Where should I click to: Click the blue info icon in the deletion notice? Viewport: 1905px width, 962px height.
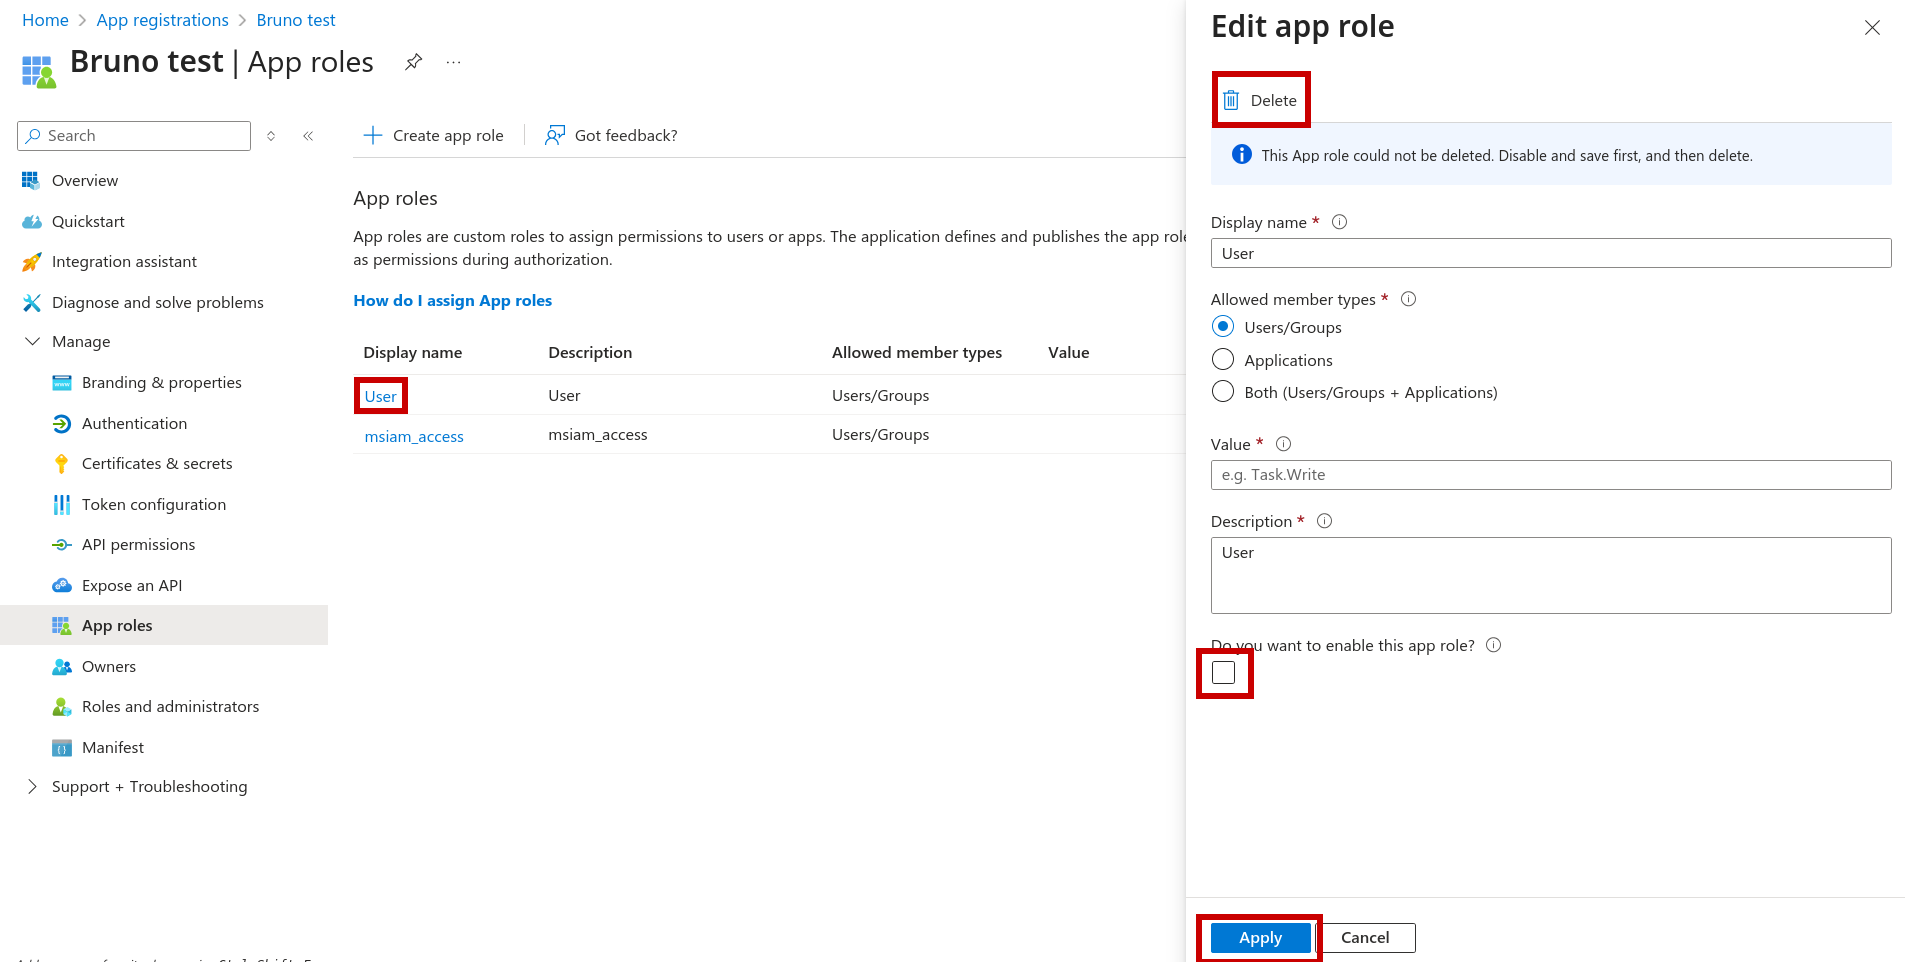[1241, 154]
